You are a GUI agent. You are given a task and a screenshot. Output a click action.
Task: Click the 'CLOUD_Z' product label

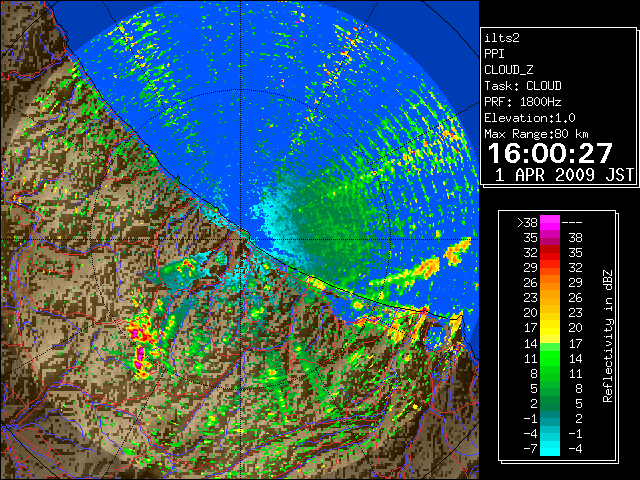click(x=509, y=70)
